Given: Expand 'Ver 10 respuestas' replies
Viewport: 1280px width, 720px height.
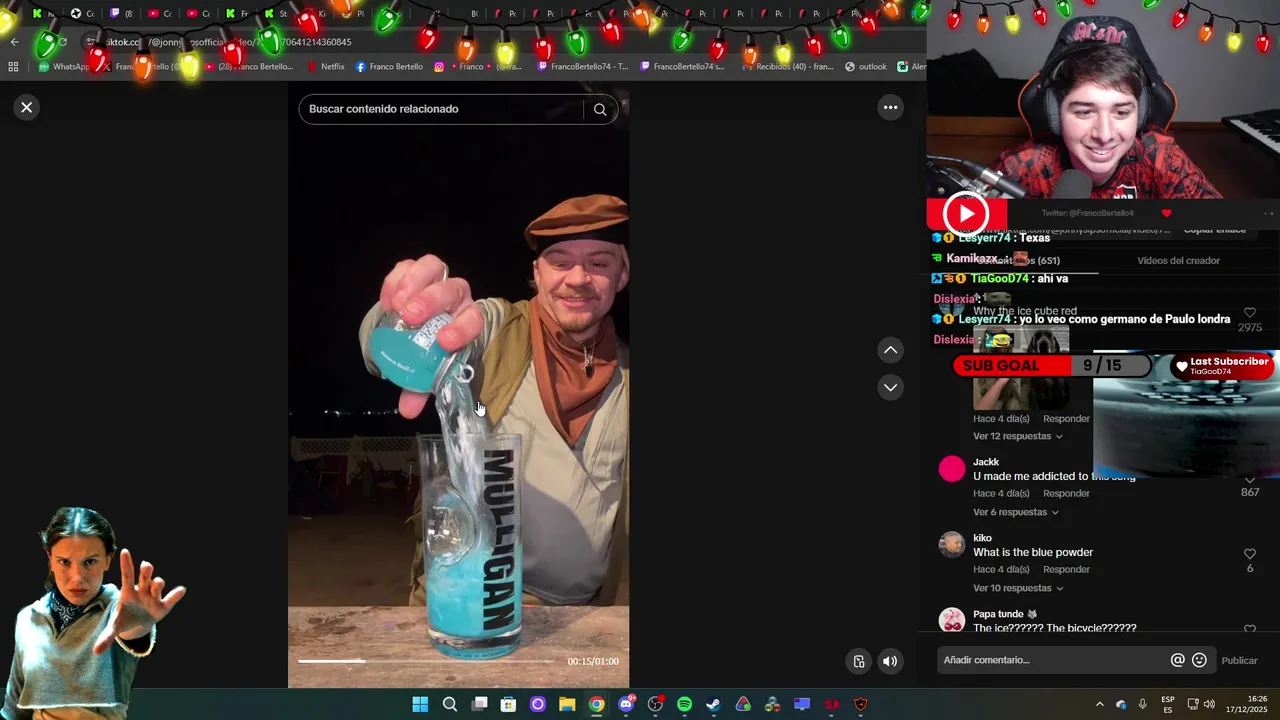Looking at the screenshot, I should click(1017, 588).
